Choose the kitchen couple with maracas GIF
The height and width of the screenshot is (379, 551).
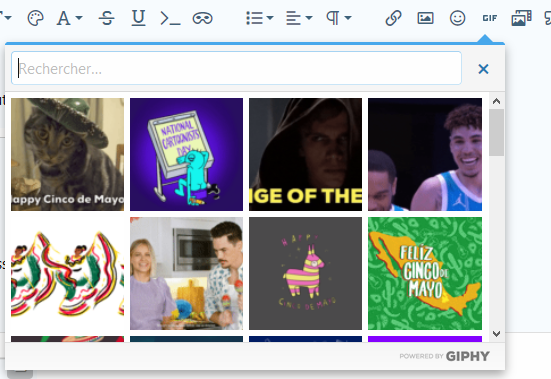coord(186,273)
